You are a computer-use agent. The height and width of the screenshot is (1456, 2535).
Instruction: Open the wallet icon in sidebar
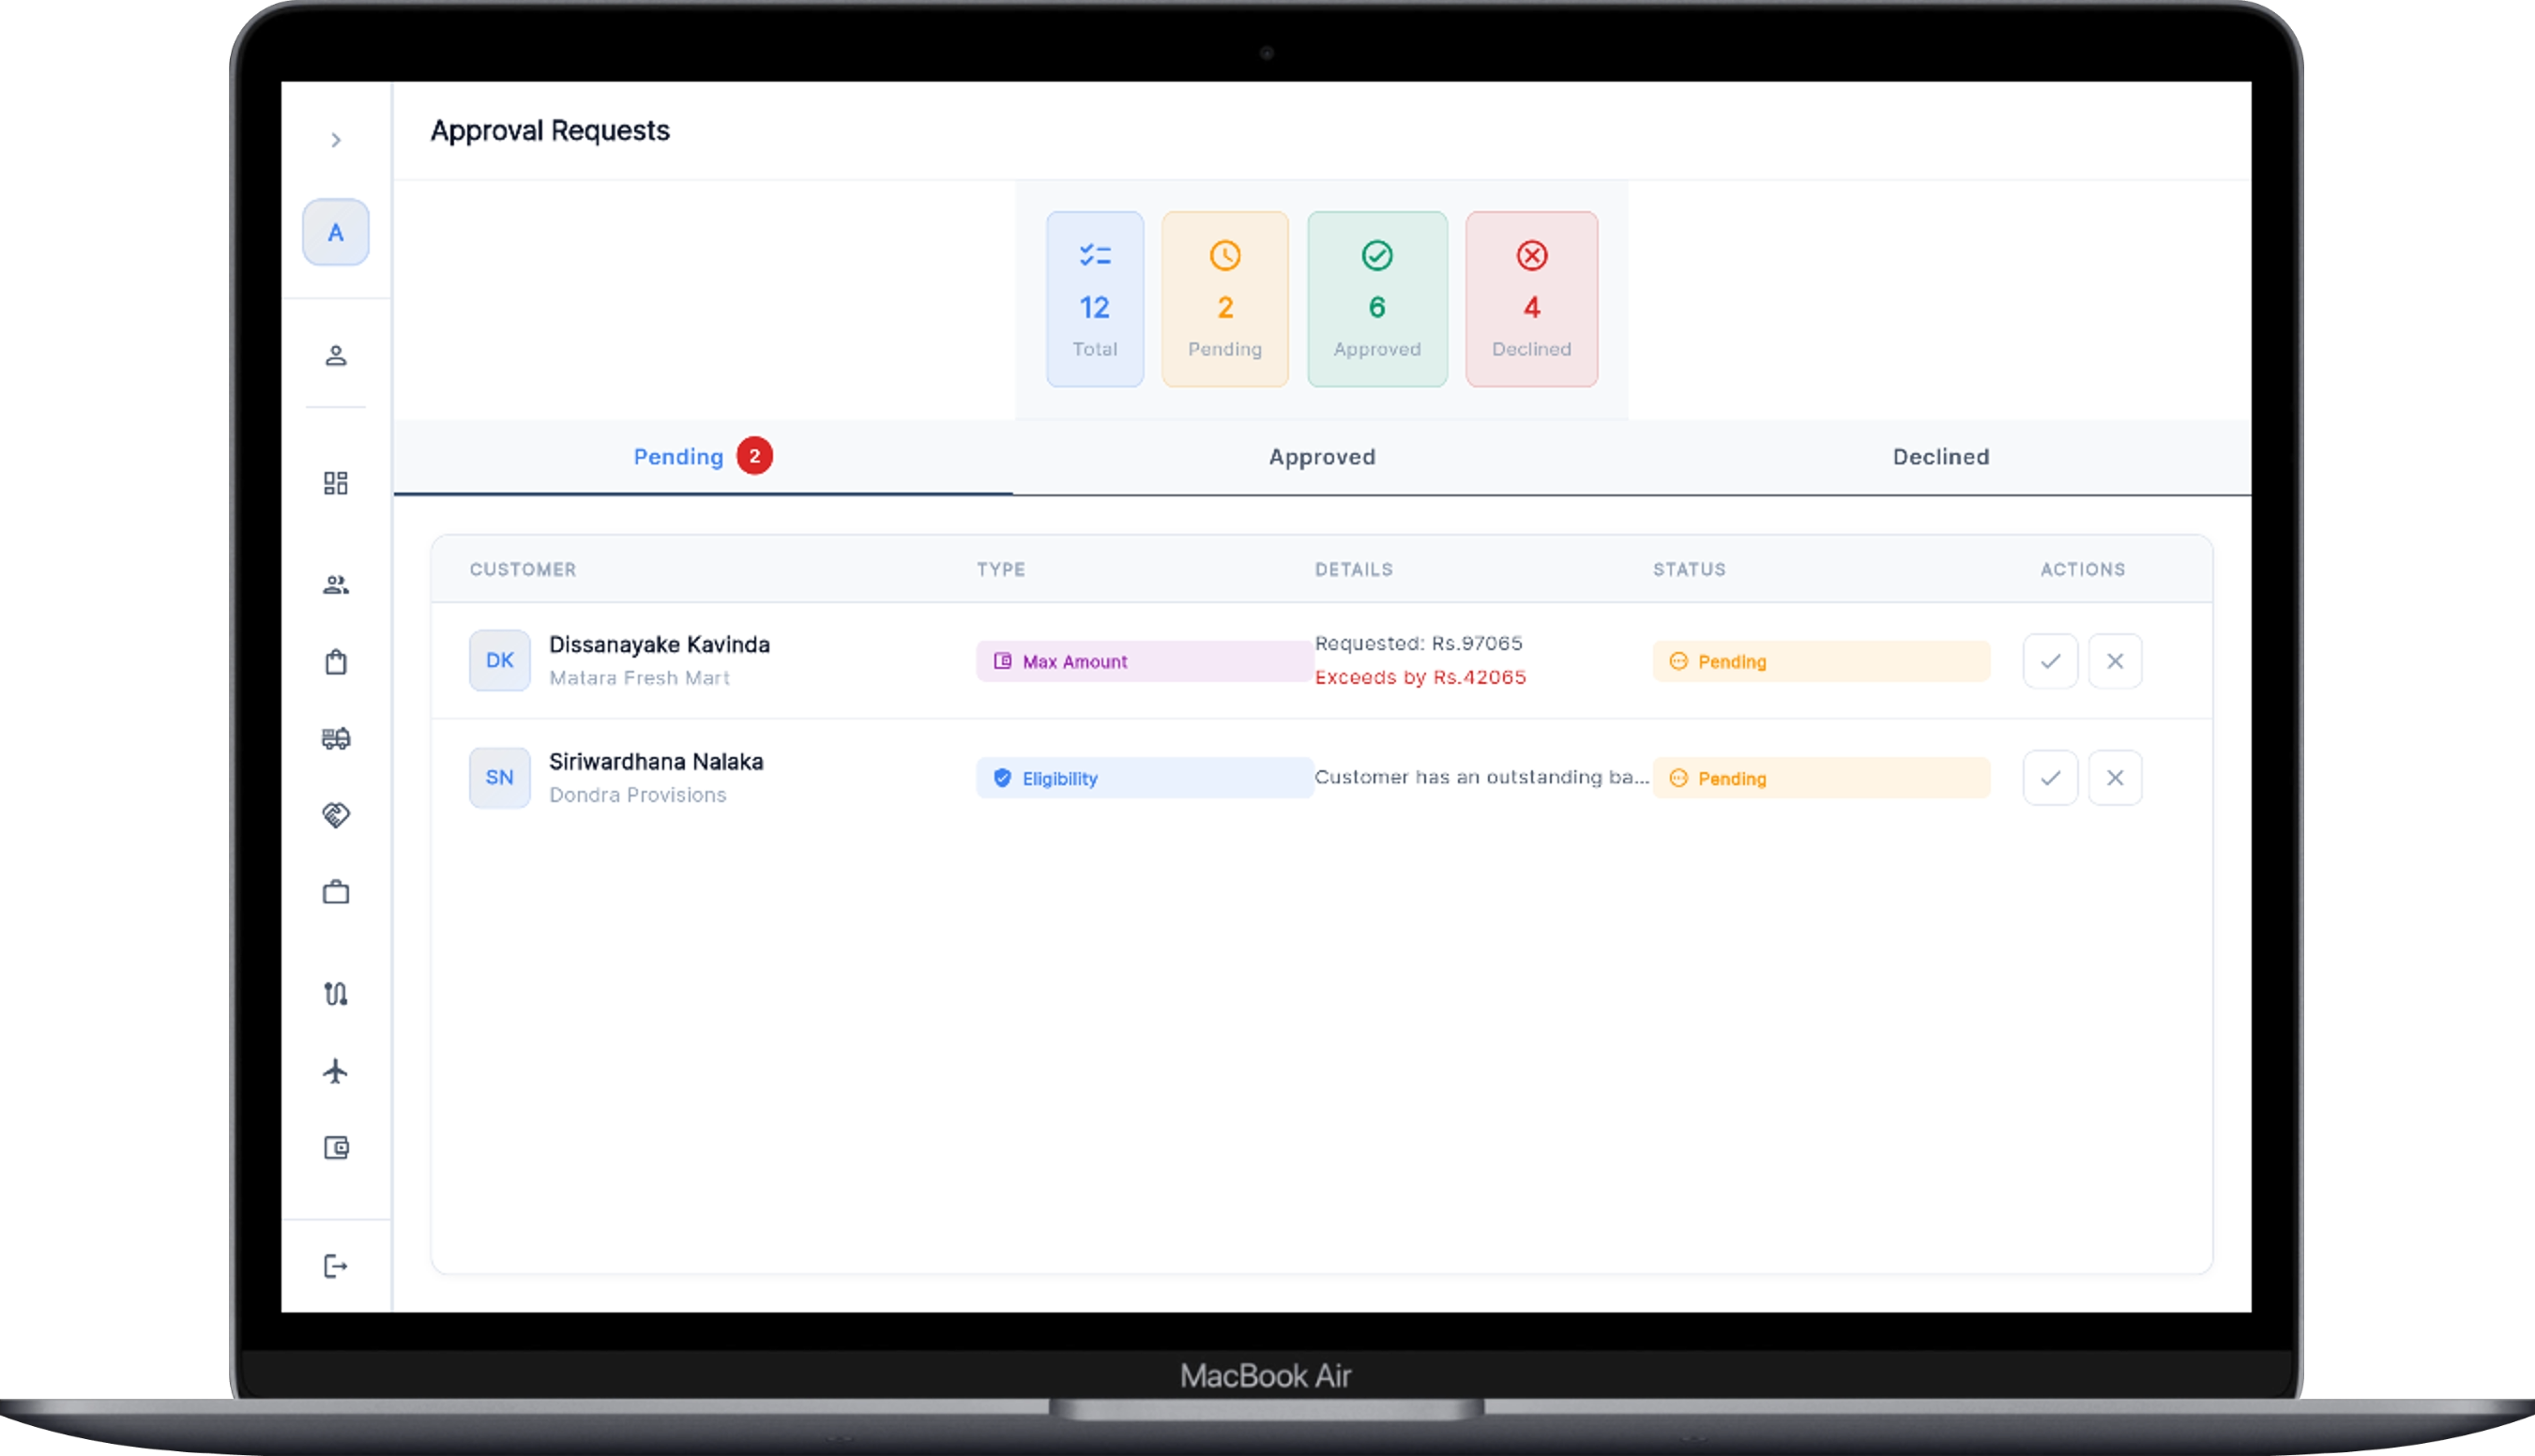click(x=336, y=1148)
